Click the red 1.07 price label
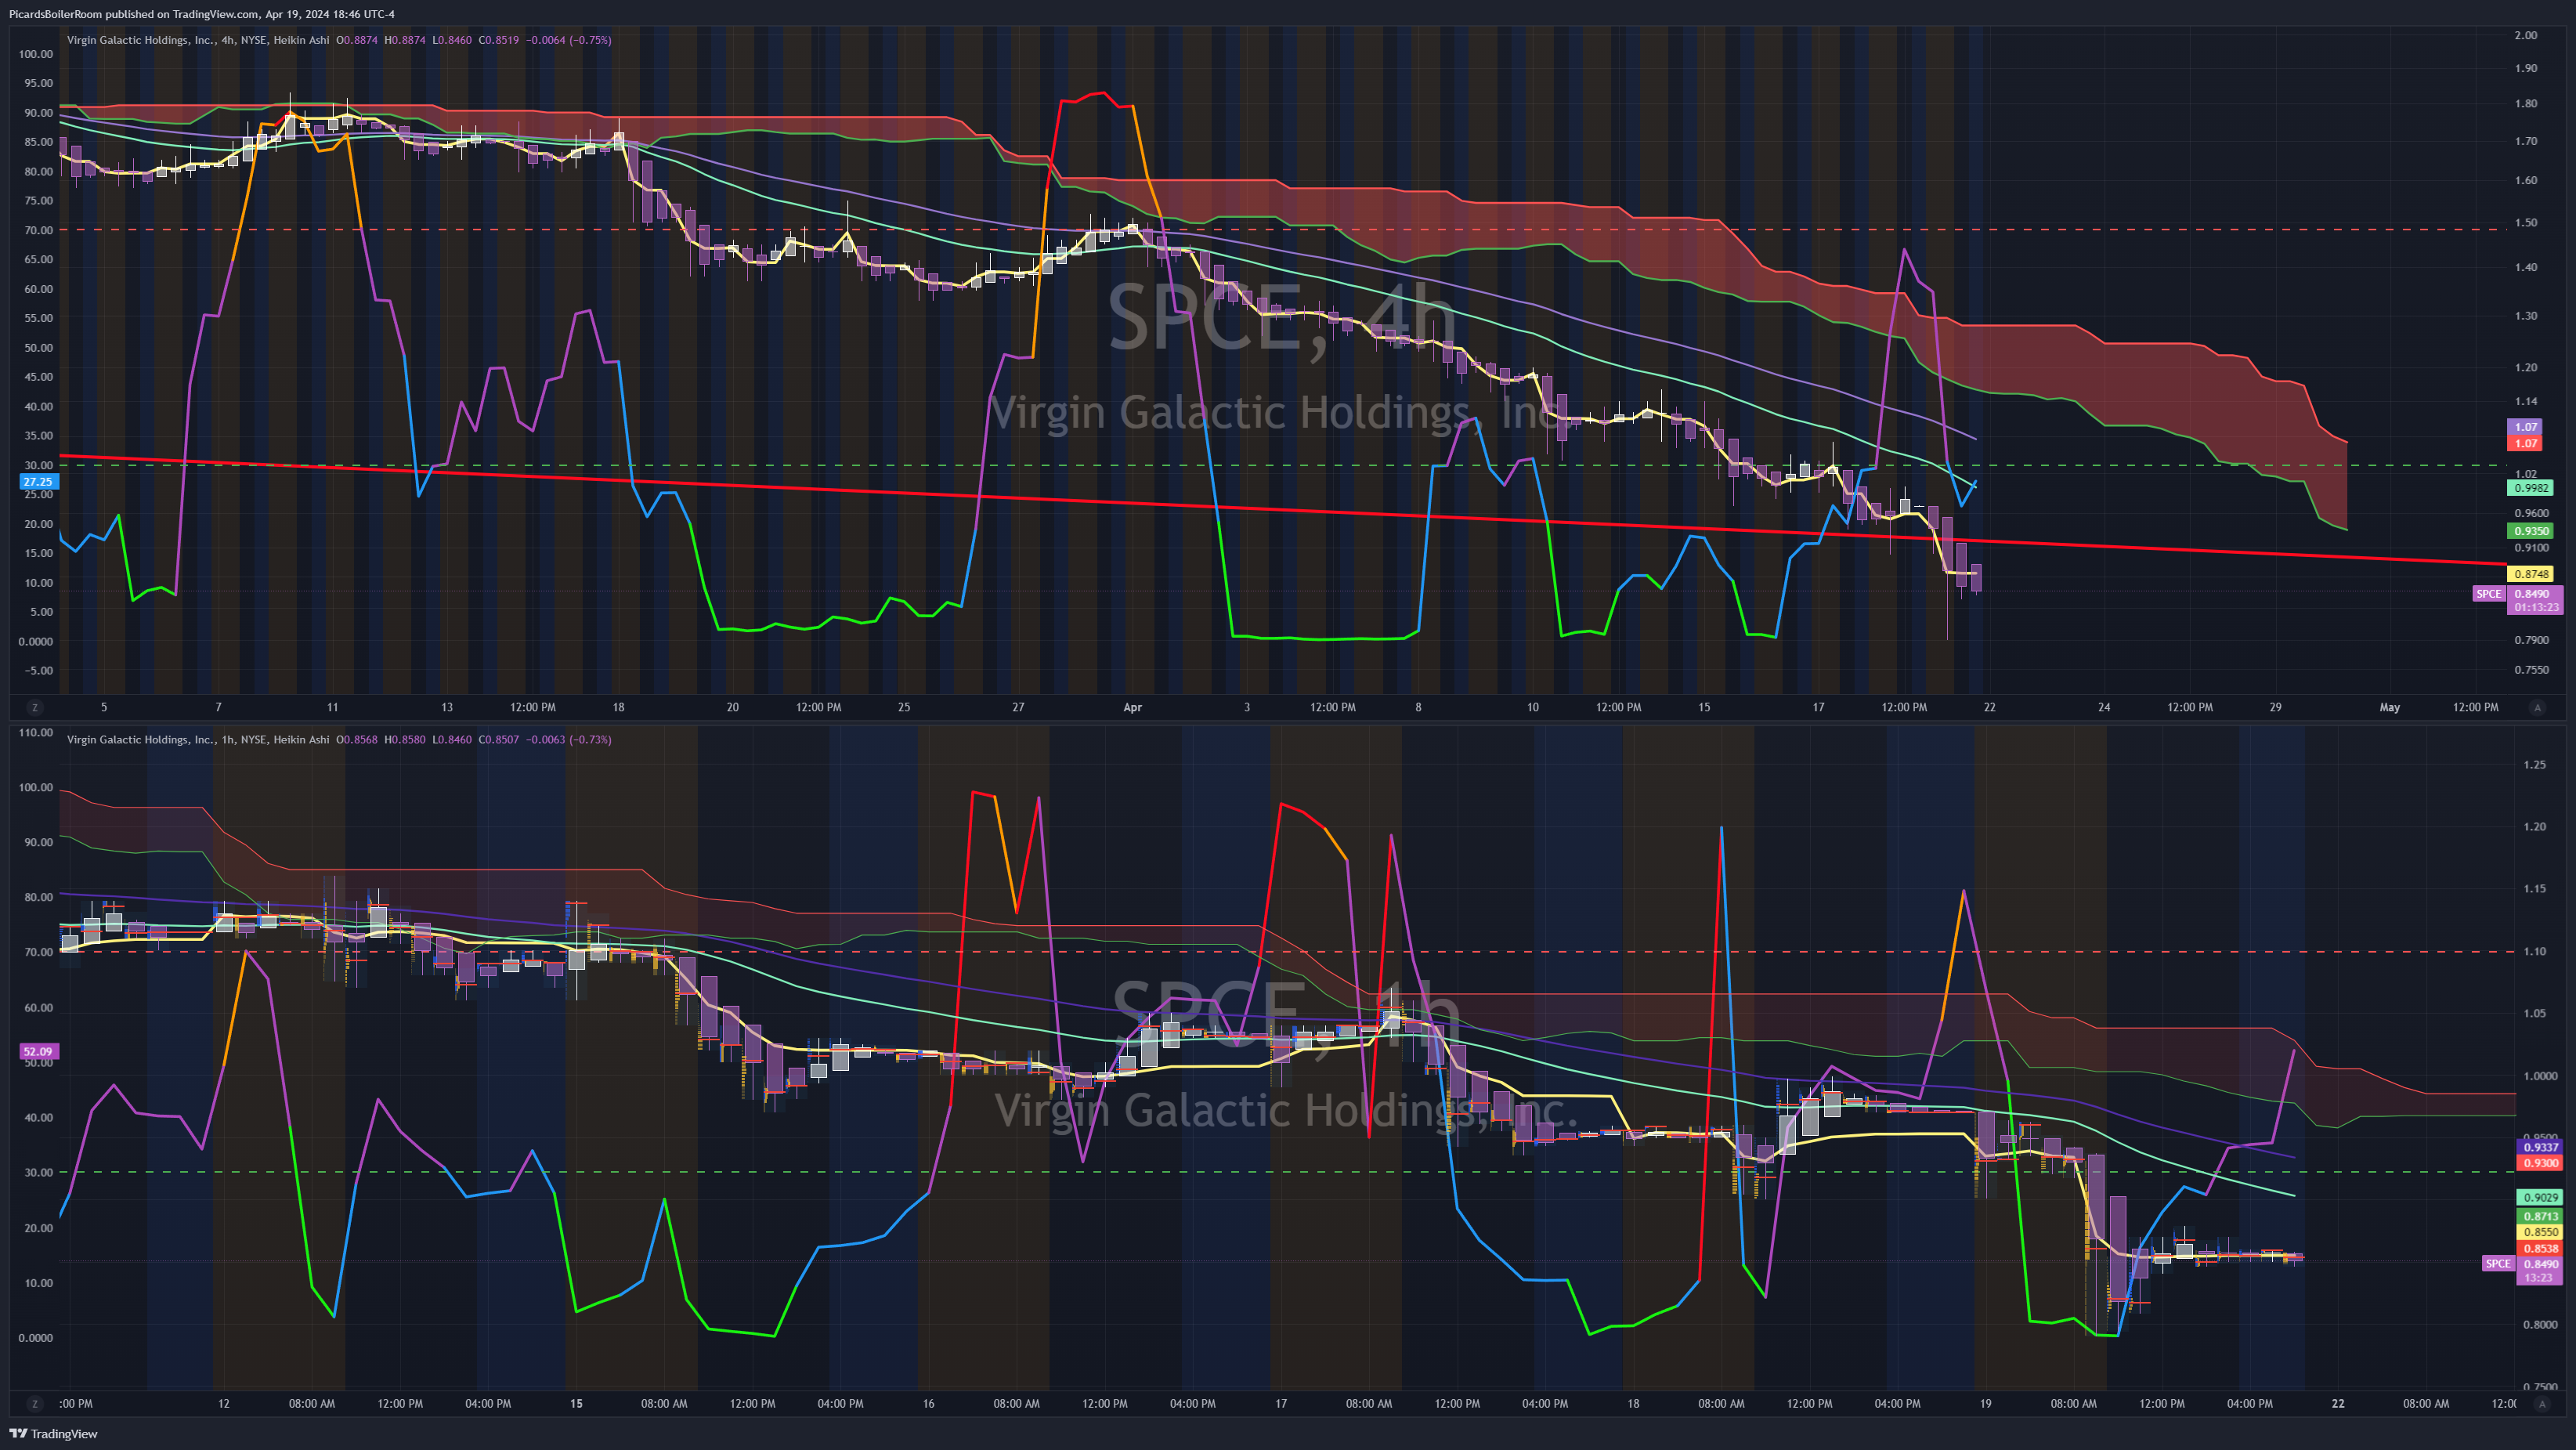Screen dimensions: 2576x1450 tap(2526, 443)
